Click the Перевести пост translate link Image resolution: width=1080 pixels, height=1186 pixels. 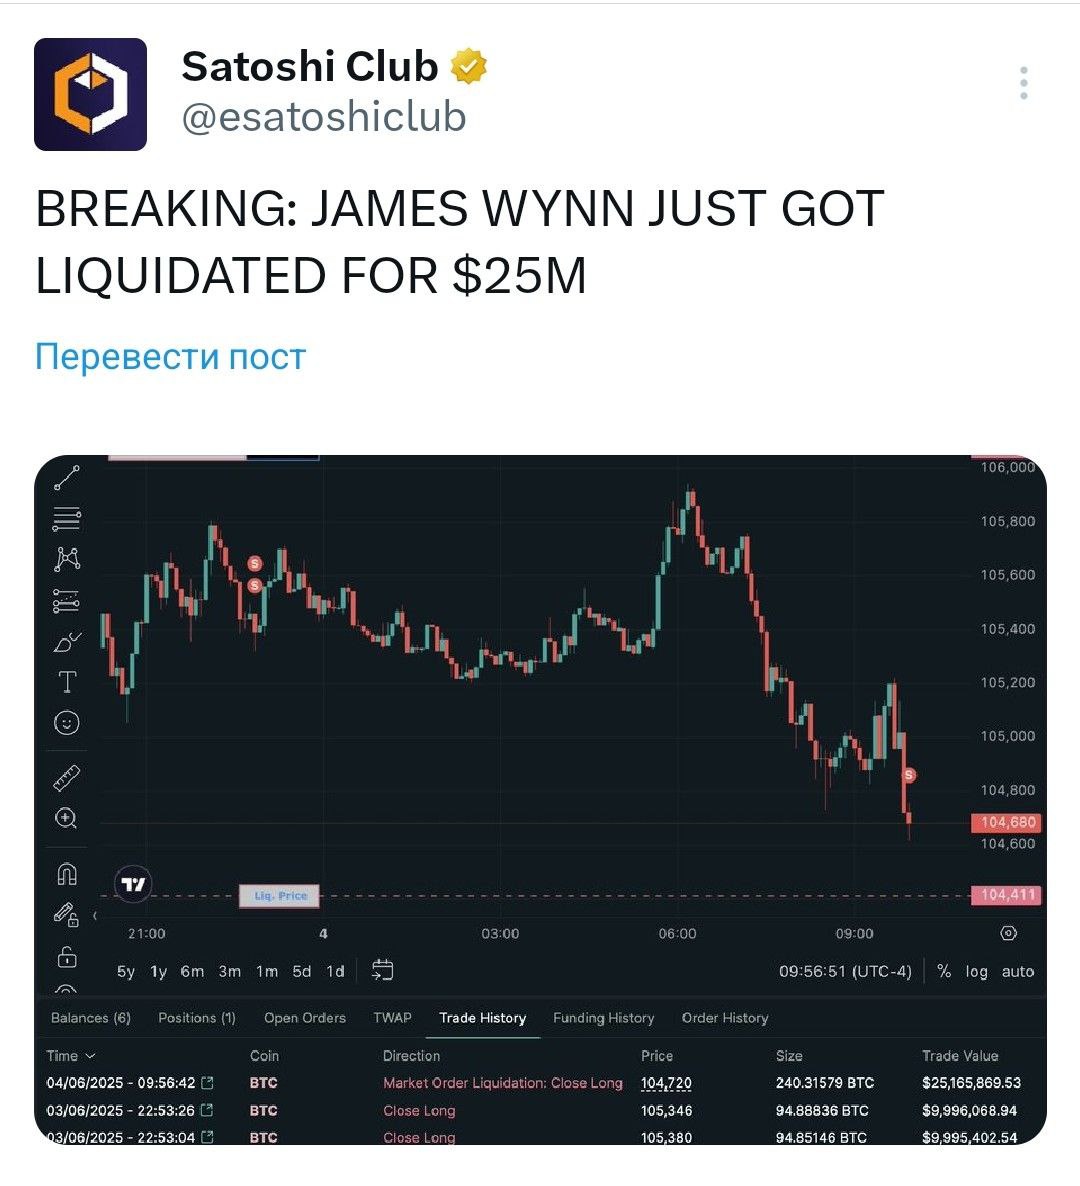tap(170, 356)
